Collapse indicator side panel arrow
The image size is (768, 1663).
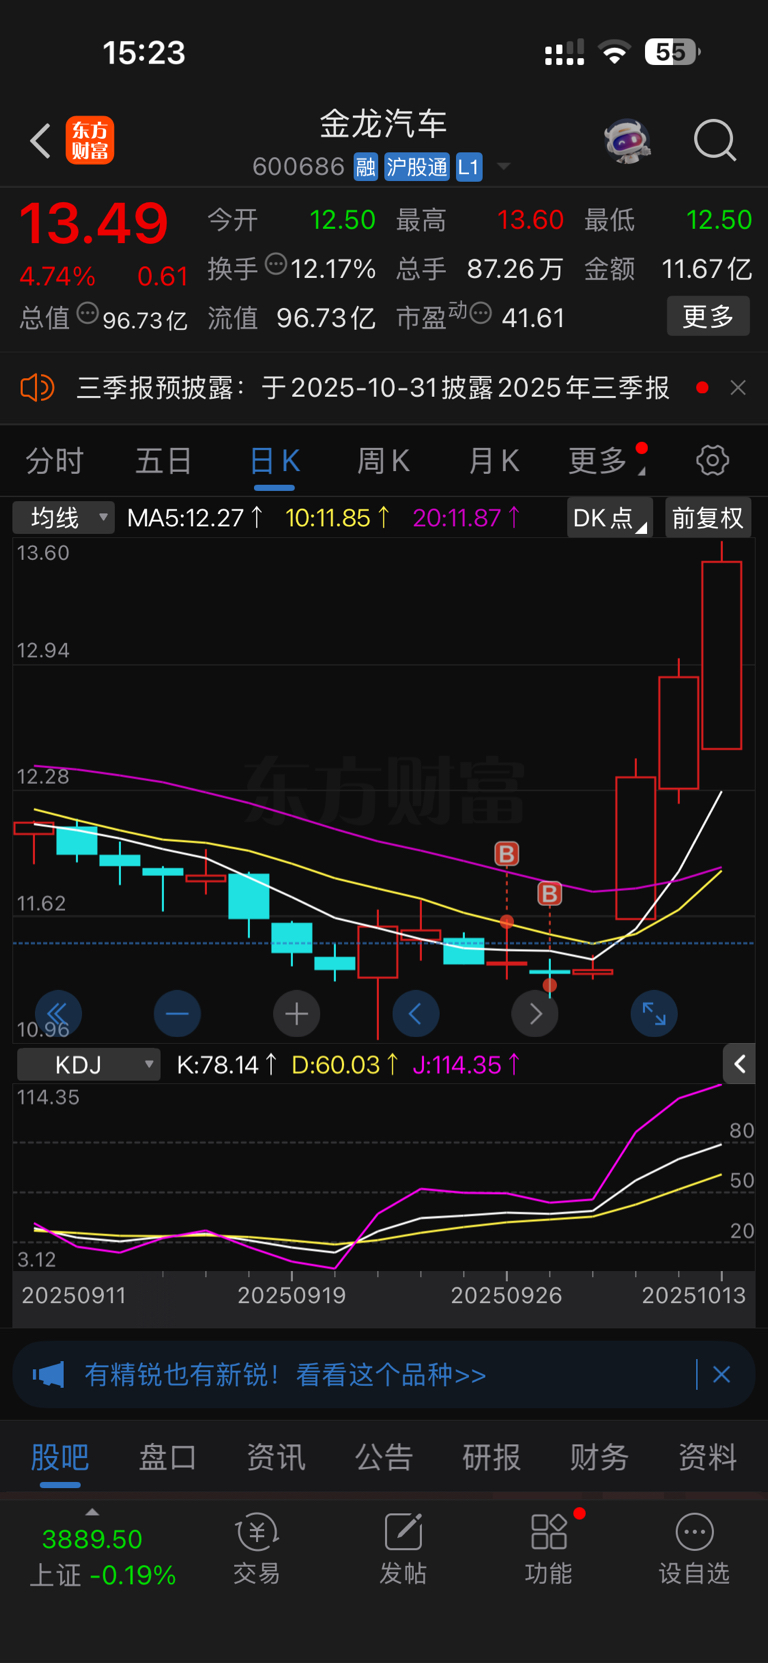click(x=739, y=1064)
